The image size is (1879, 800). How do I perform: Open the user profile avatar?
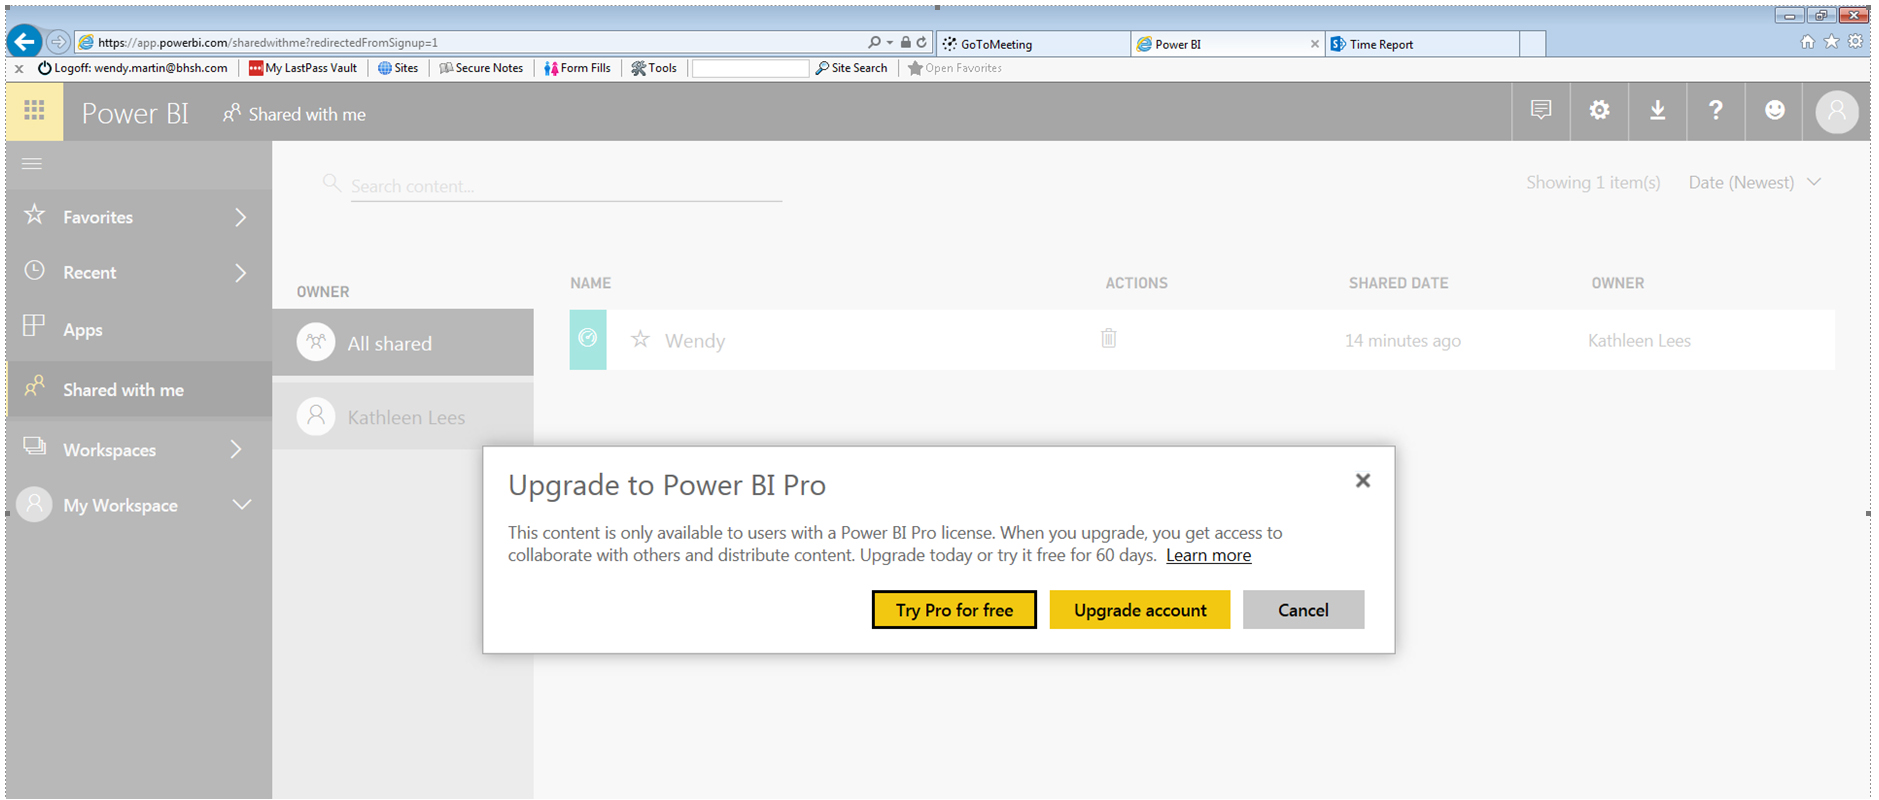coord(1837,111)
